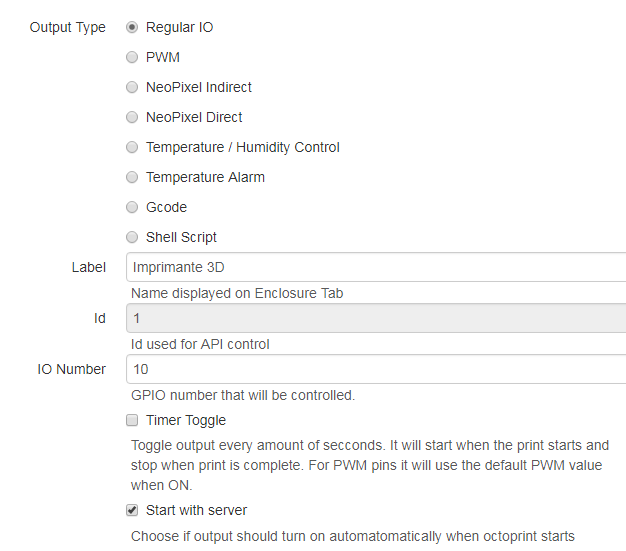Click the Id used for API control hint
Screen dimensions: 626x551
214,344
